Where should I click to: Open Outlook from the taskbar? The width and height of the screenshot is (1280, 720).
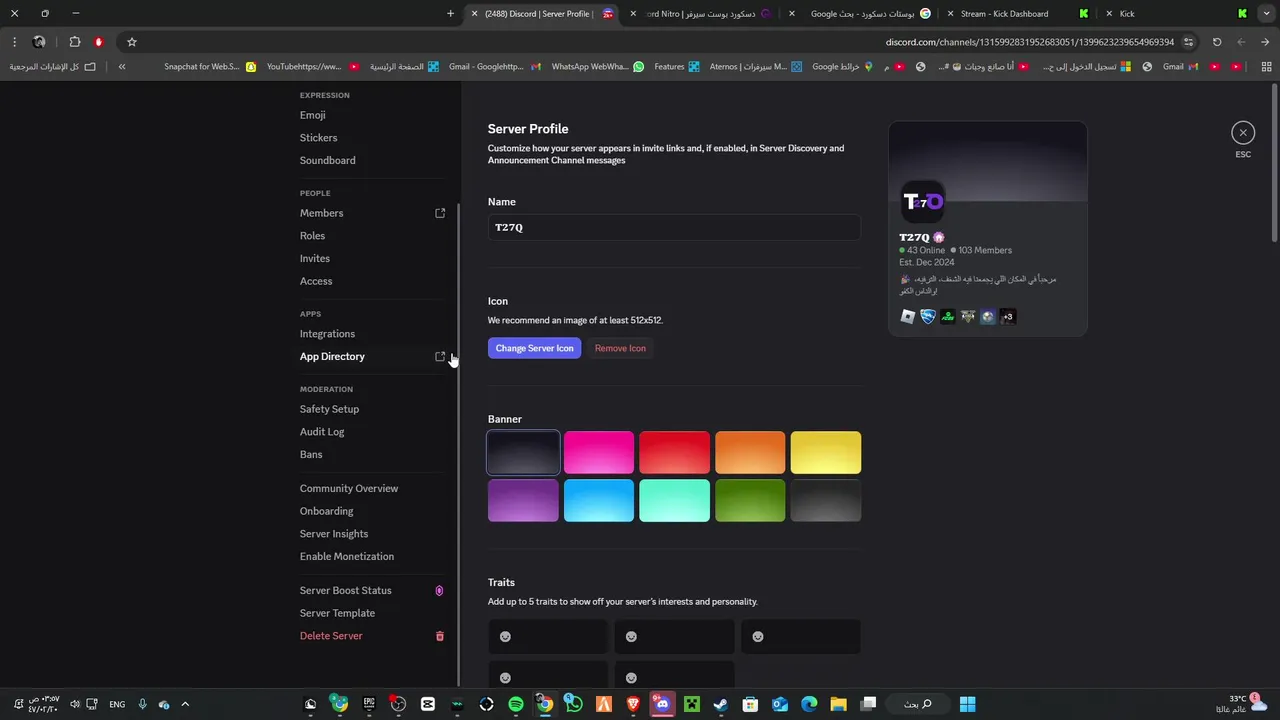pos(779,704)
